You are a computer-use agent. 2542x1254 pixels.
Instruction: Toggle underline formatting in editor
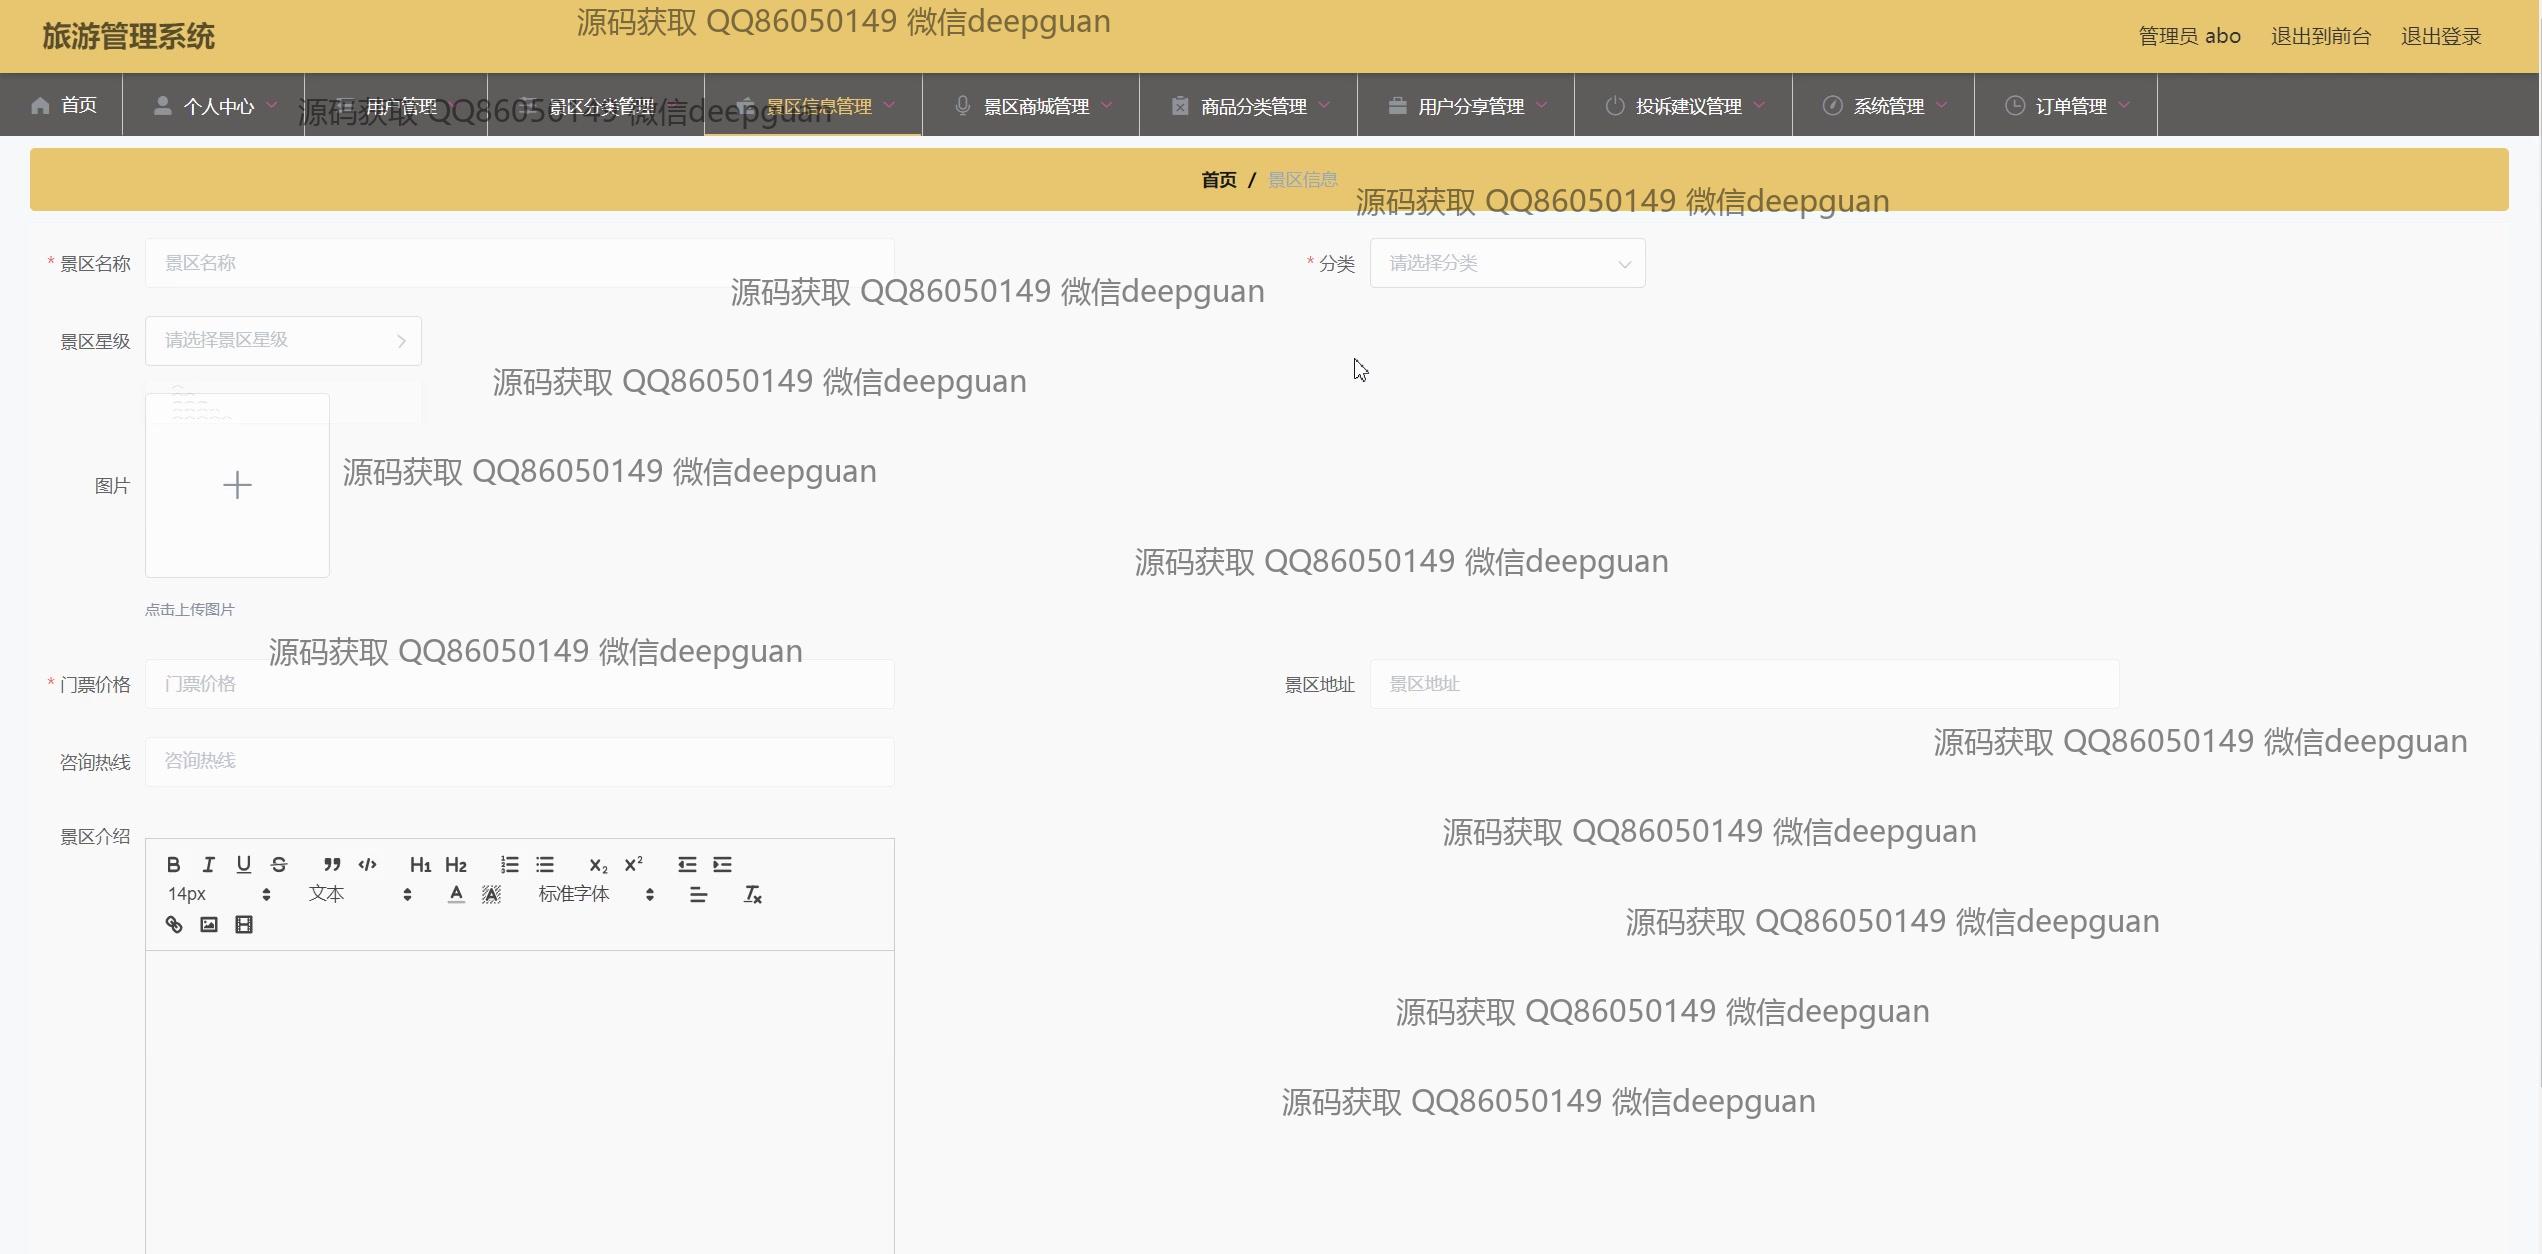(x=243, y=864)
